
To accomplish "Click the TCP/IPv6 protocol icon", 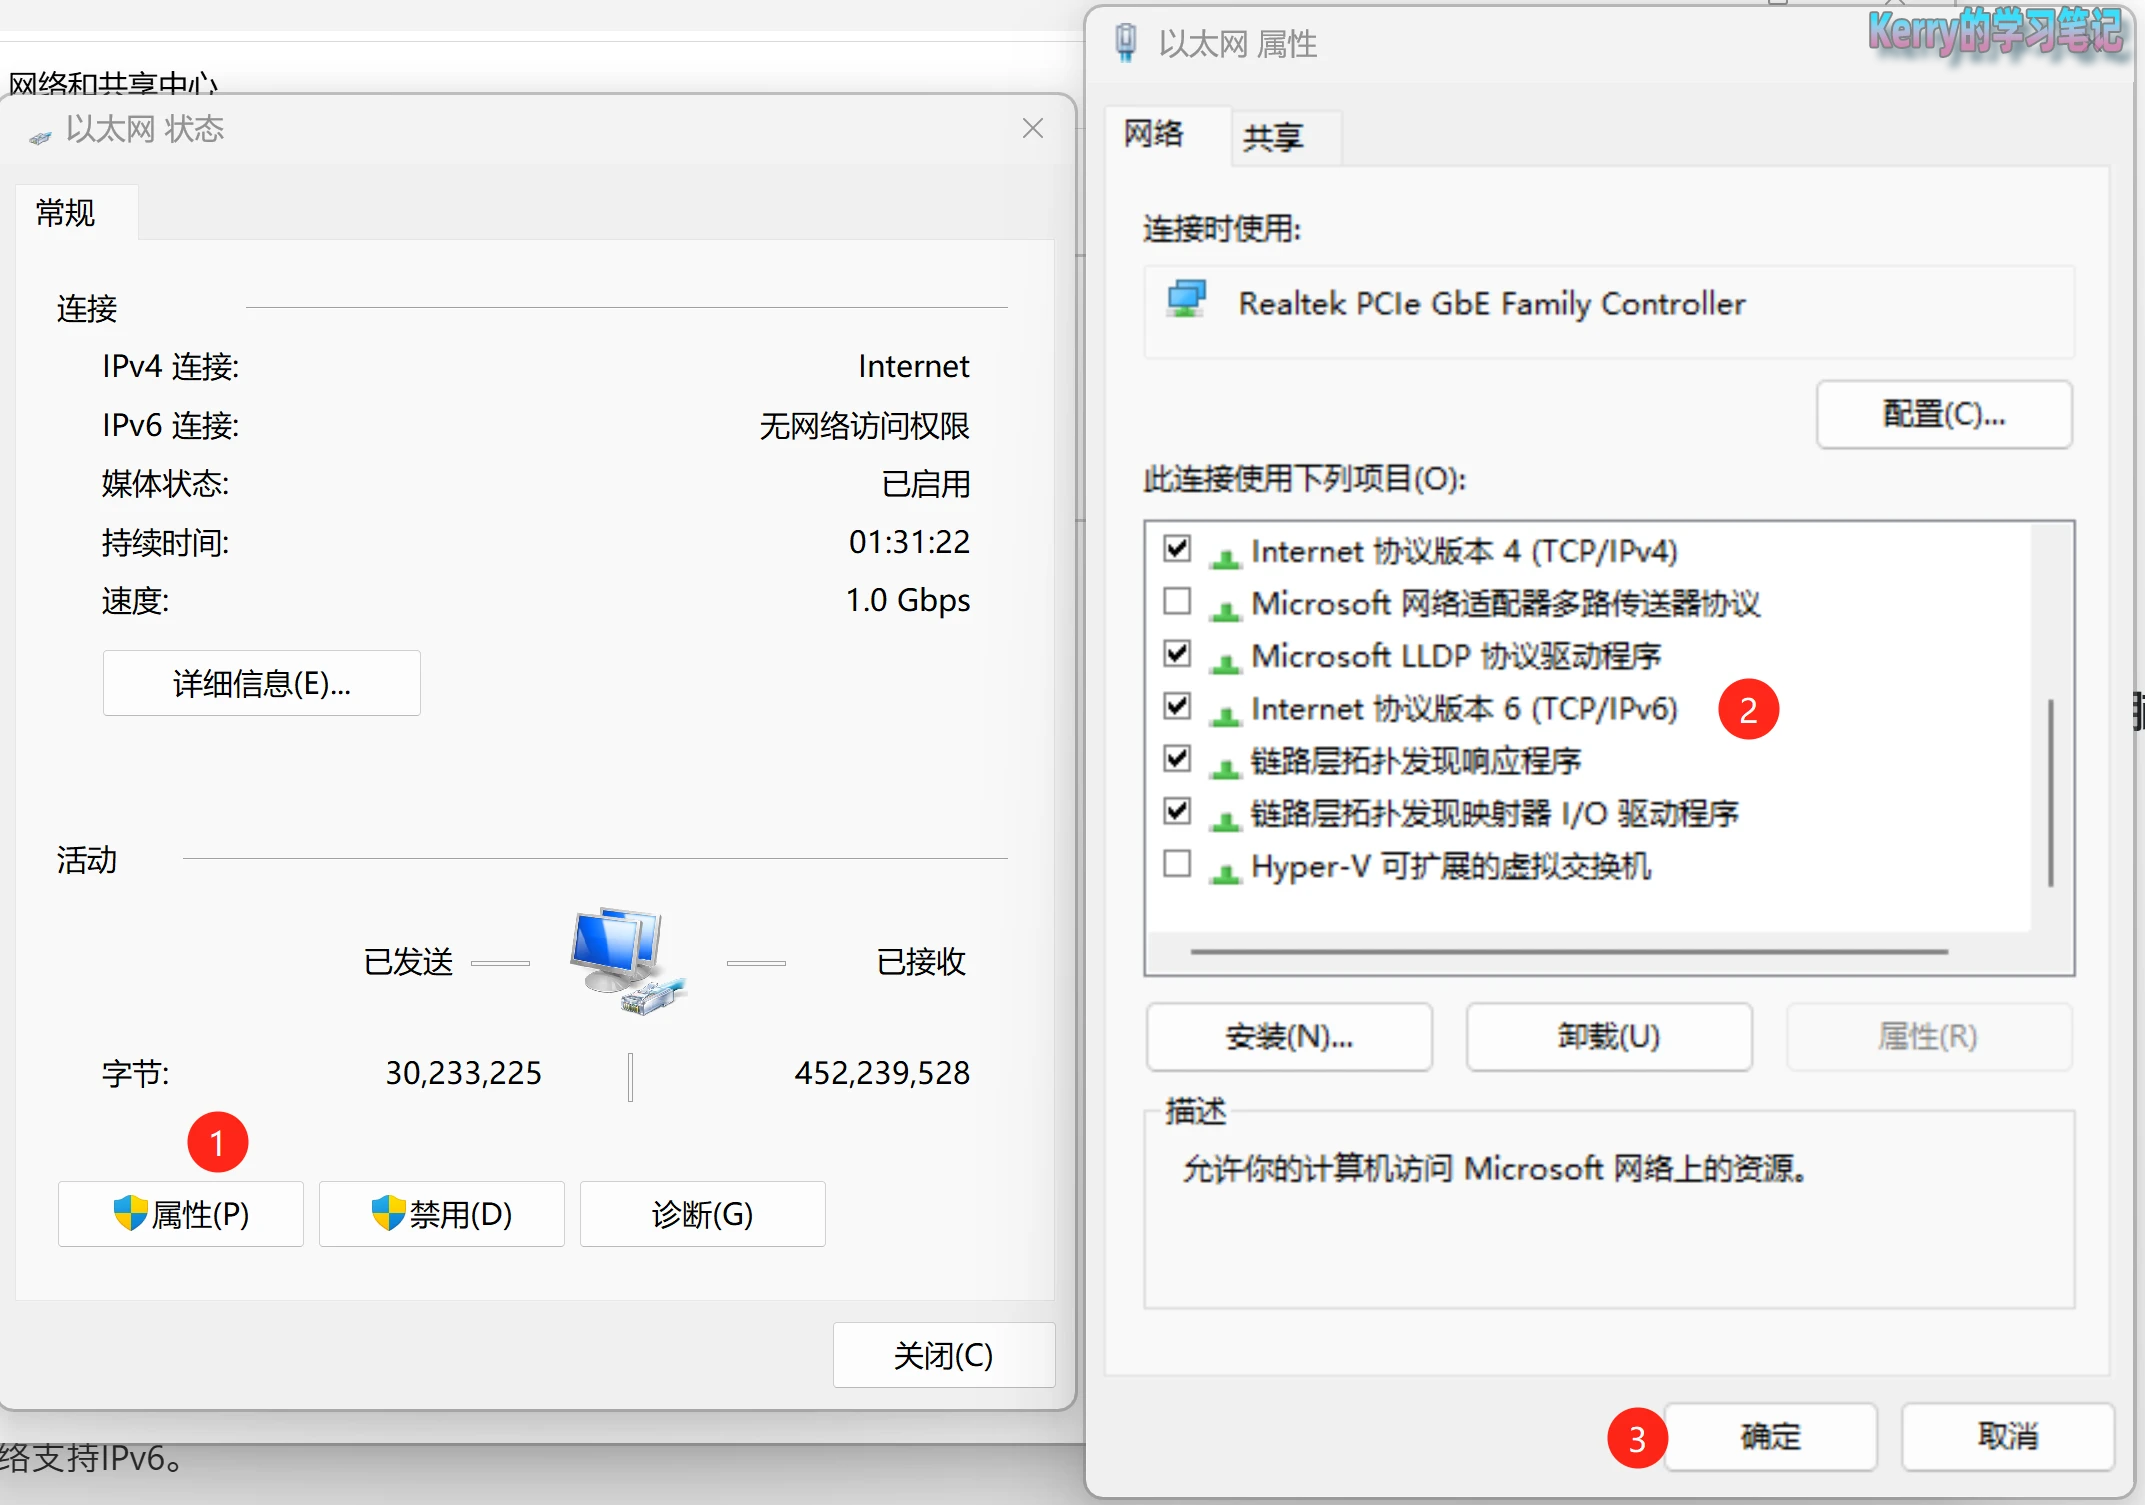I will 1225,714.
